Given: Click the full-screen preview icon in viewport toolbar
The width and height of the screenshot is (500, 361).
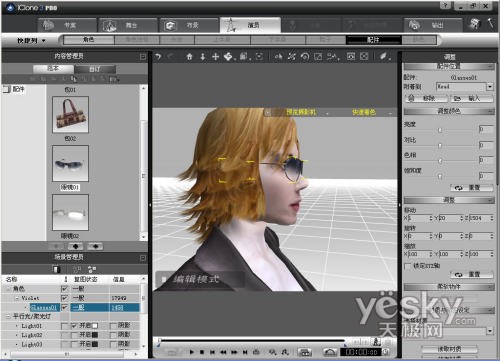Looking at the screenshot, I should (364, 57).
